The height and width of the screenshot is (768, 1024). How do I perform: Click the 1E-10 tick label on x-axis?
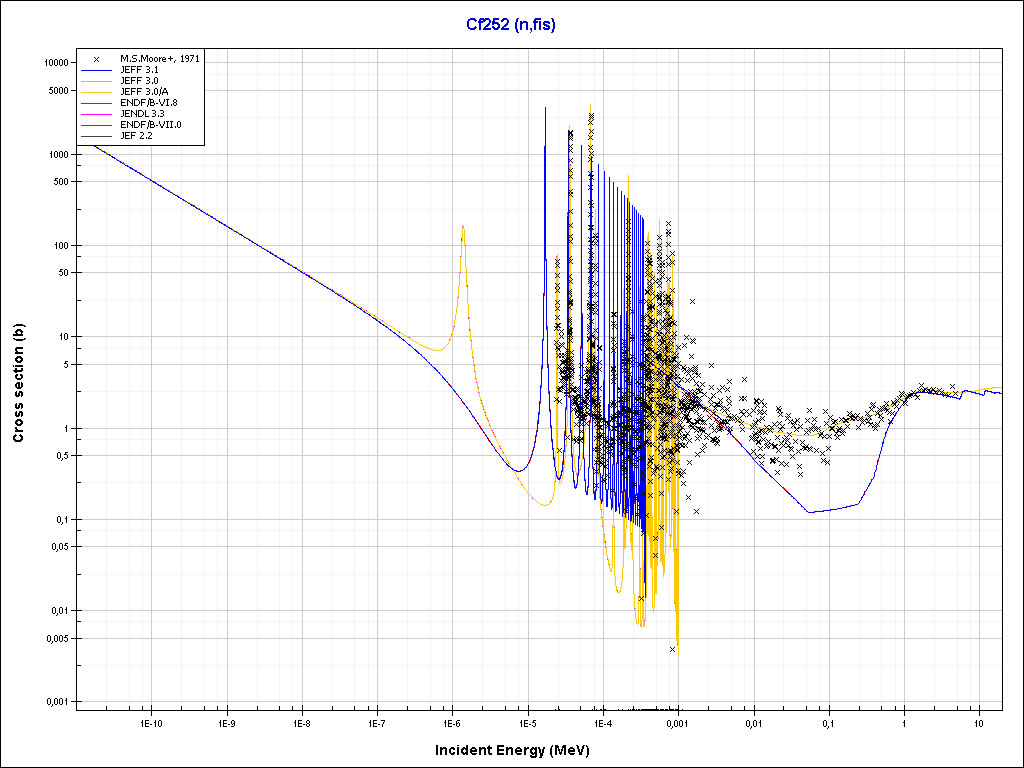coord(150,722)
